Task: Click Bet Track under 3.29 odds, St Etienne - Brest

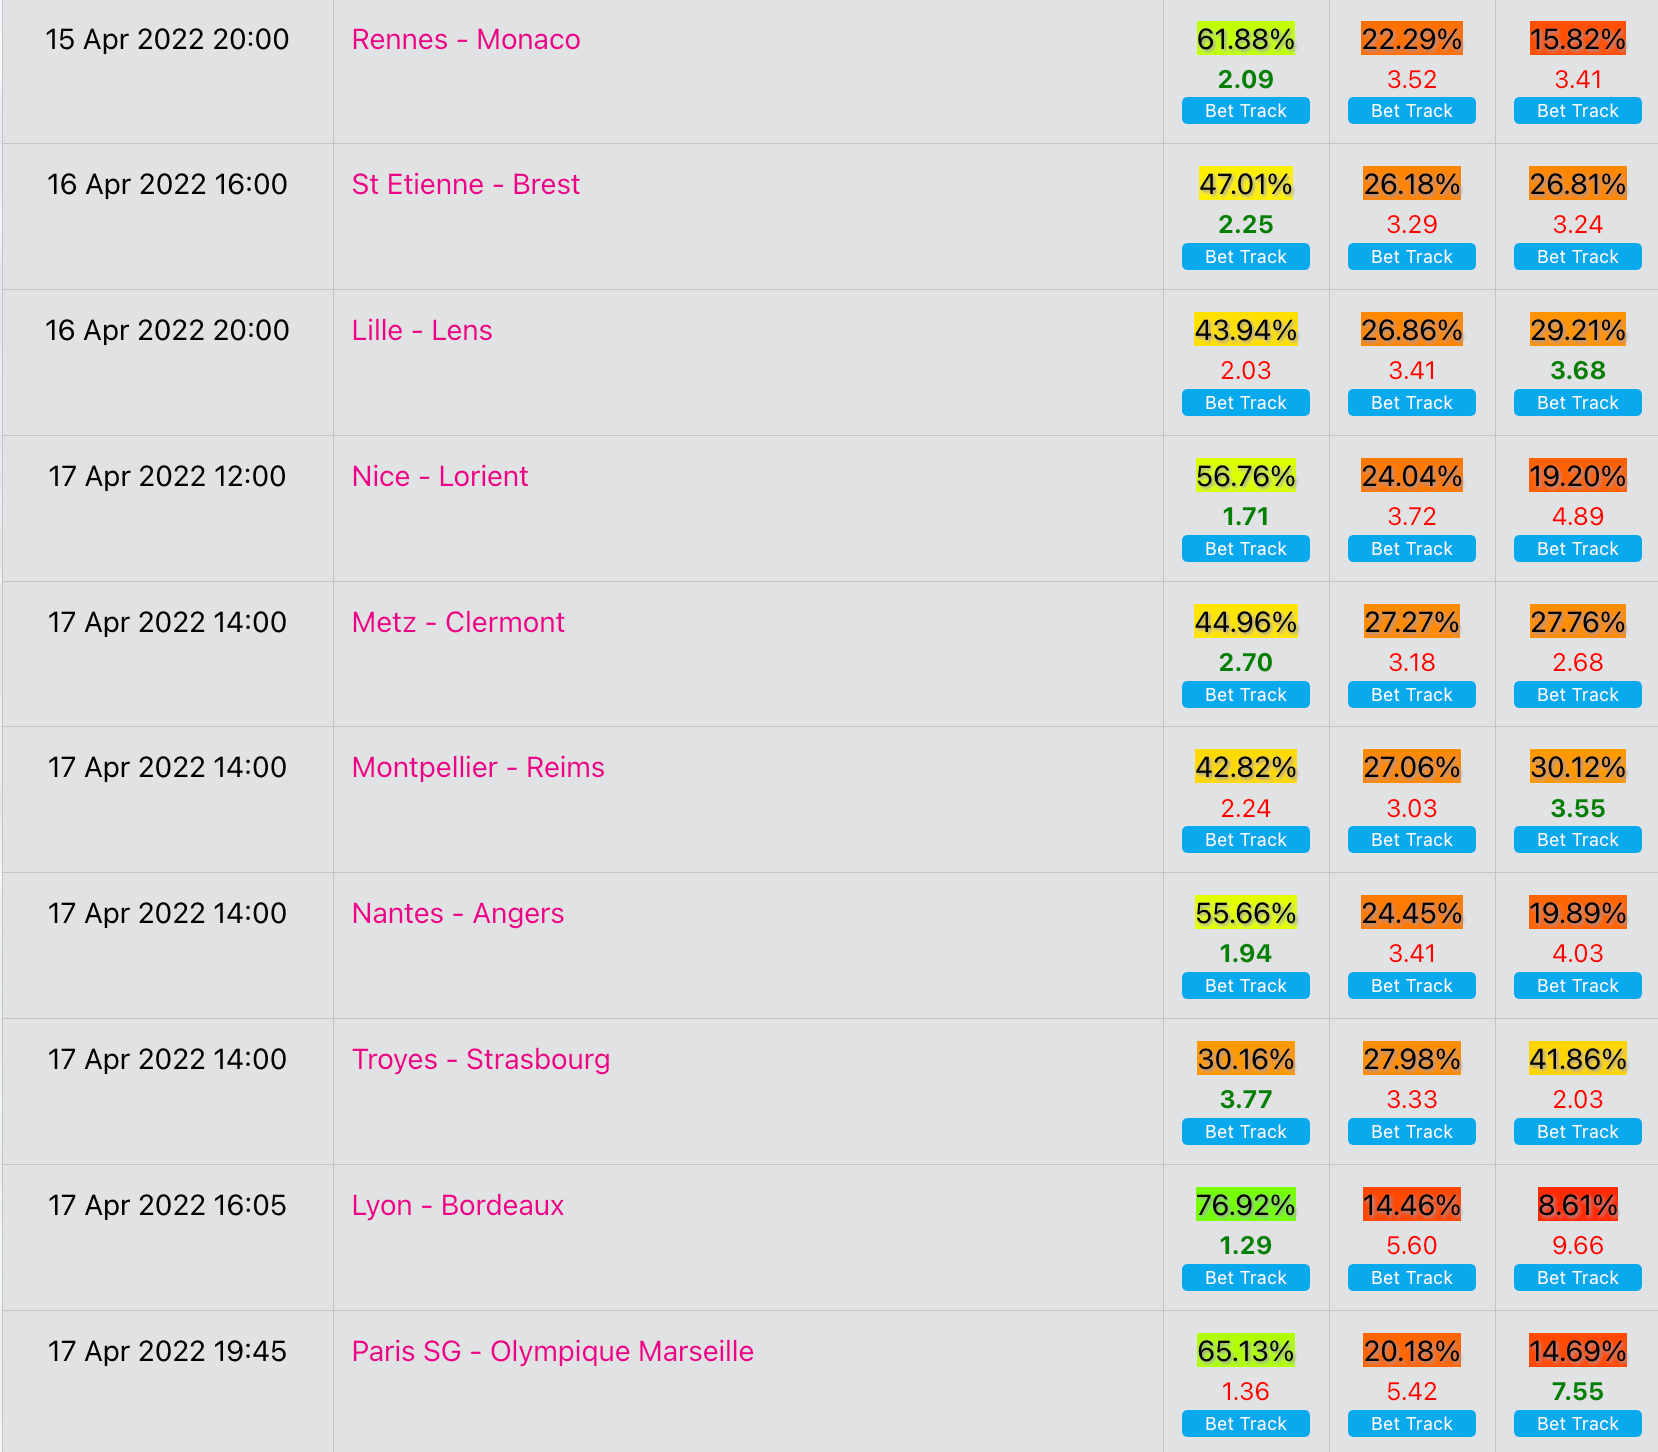Action: [x=1412, y=257]
